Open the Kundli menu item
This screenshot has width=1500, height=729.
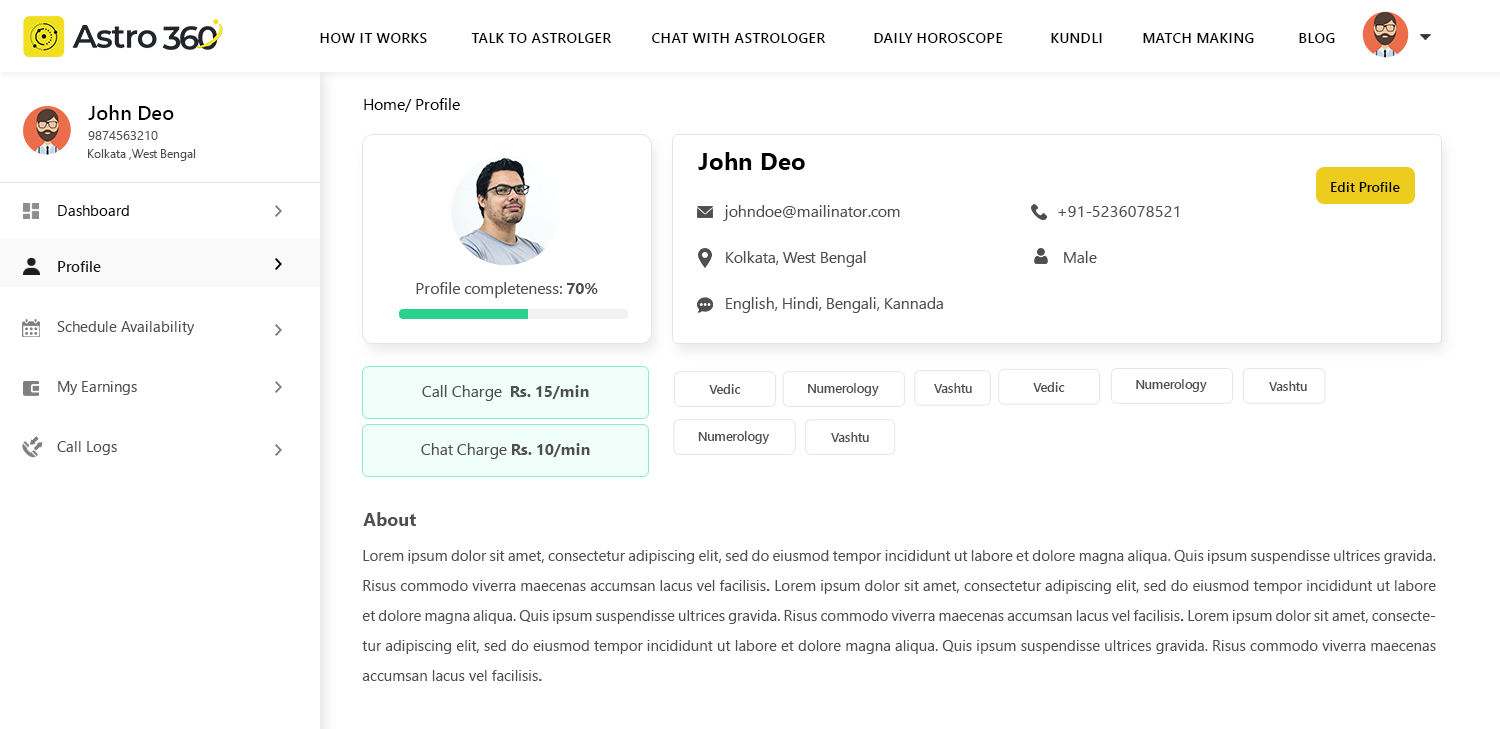1076,38
